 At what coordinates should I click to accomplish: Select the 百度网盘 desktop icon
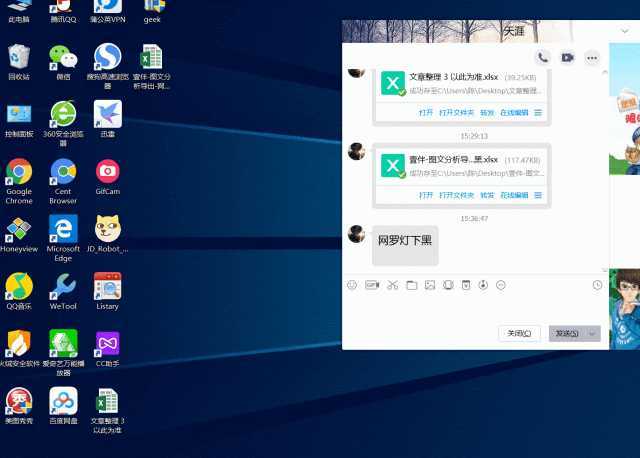[63, 406]
